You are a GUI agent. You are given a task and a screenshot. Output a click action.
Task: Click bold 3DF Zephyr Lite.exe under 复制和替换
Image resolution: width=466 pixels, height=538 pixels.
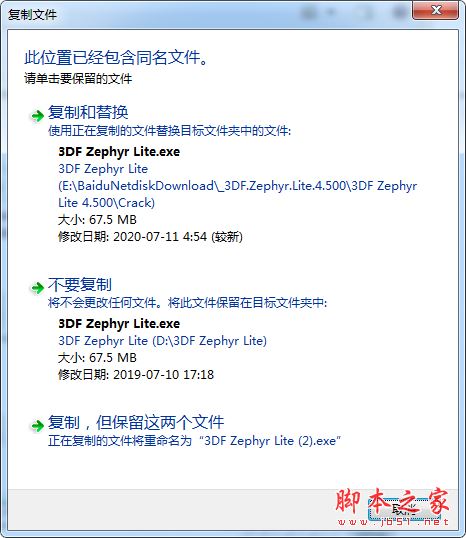tap(119, 152)
